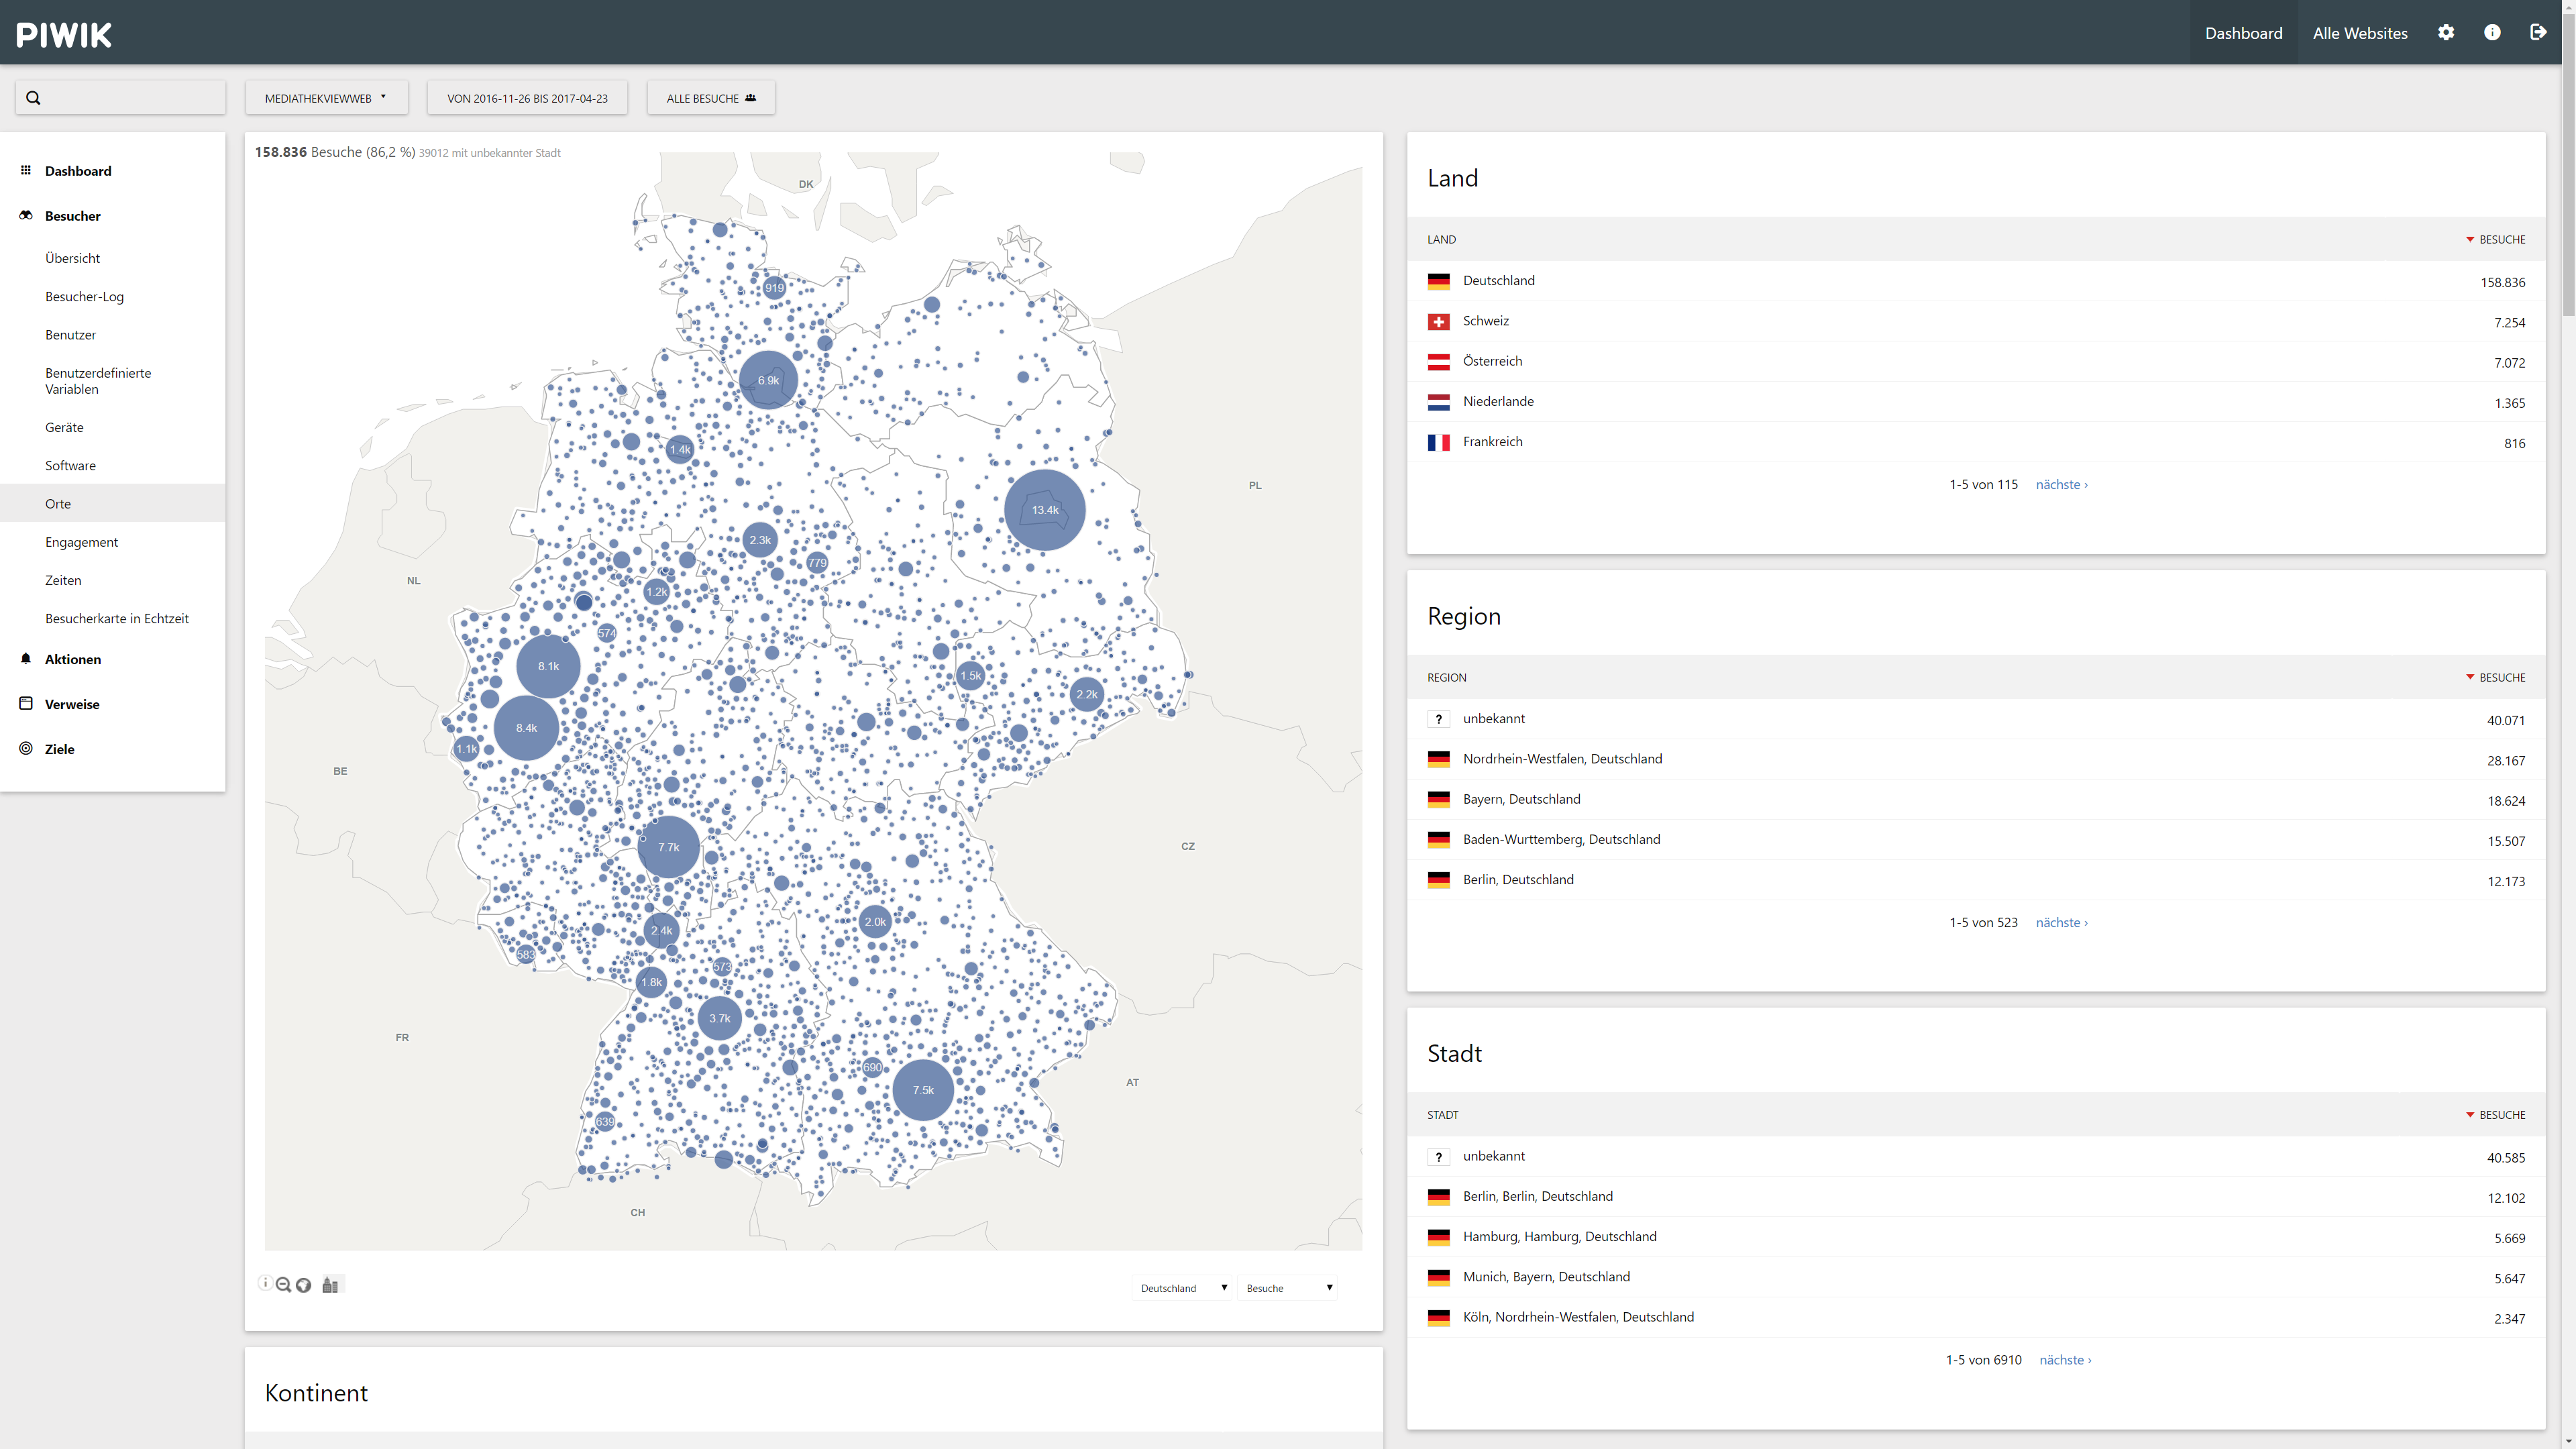Click the logout icon in top bar

pyautogui.click(x=2538, y=33)
